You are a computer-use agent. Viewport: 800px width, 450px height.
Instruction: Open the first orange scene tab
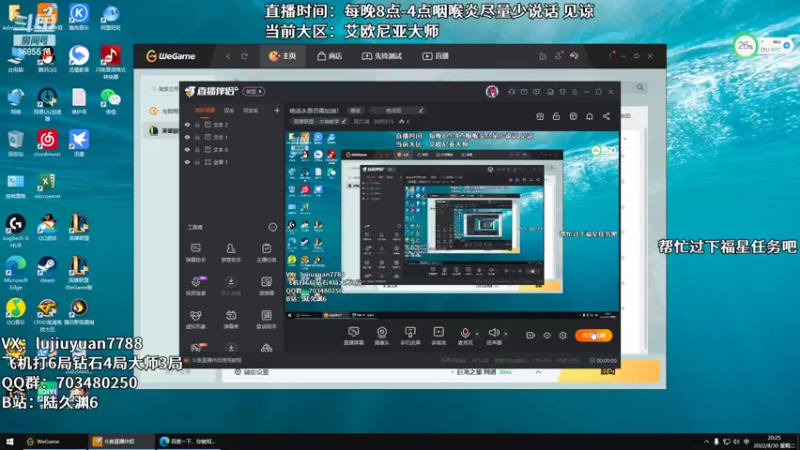[x=205, y=110]
